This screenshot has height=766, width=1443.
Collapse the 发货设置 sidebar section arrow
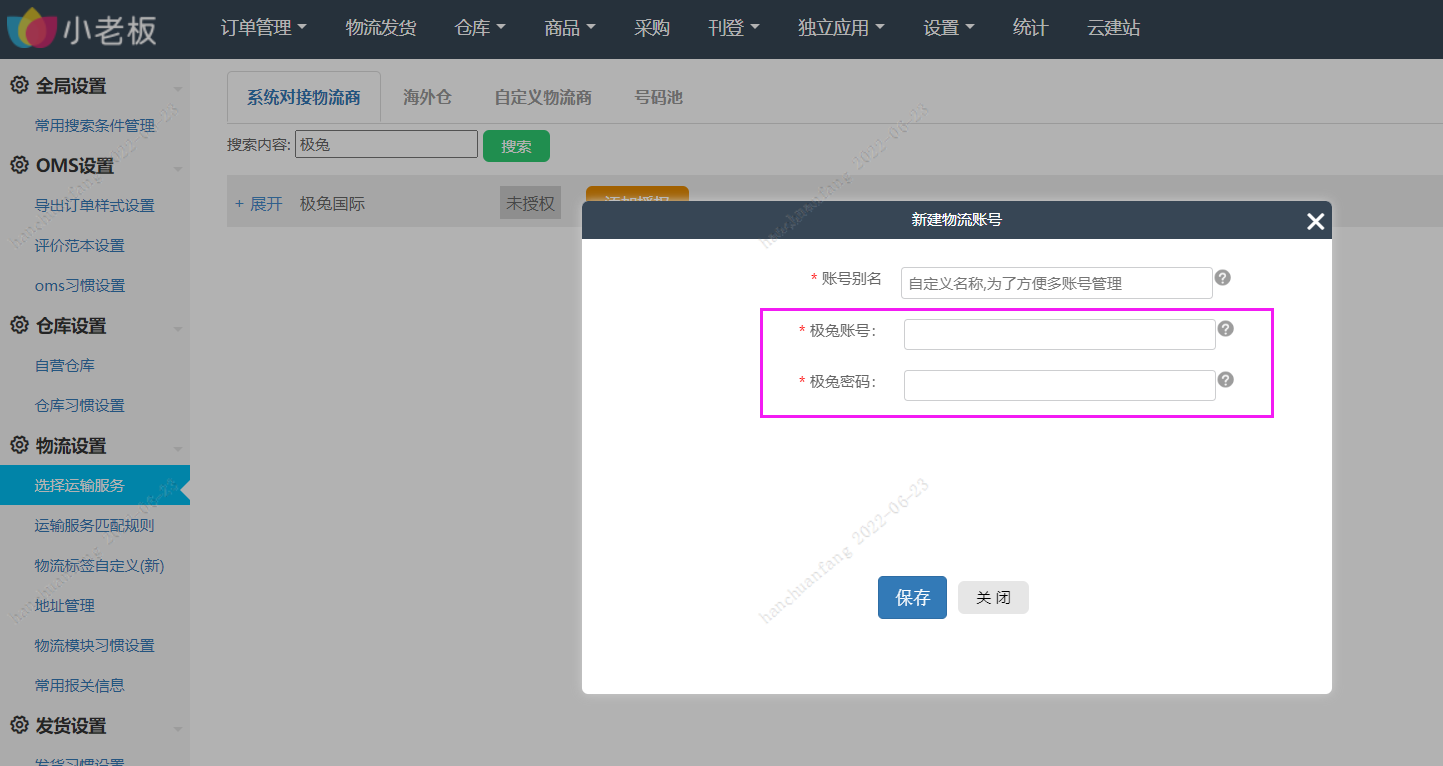[x=177, y=729]
